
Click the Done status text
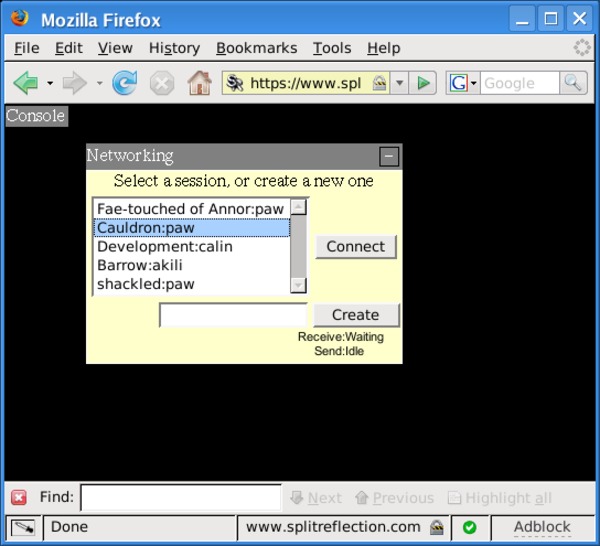coord(70,527)
